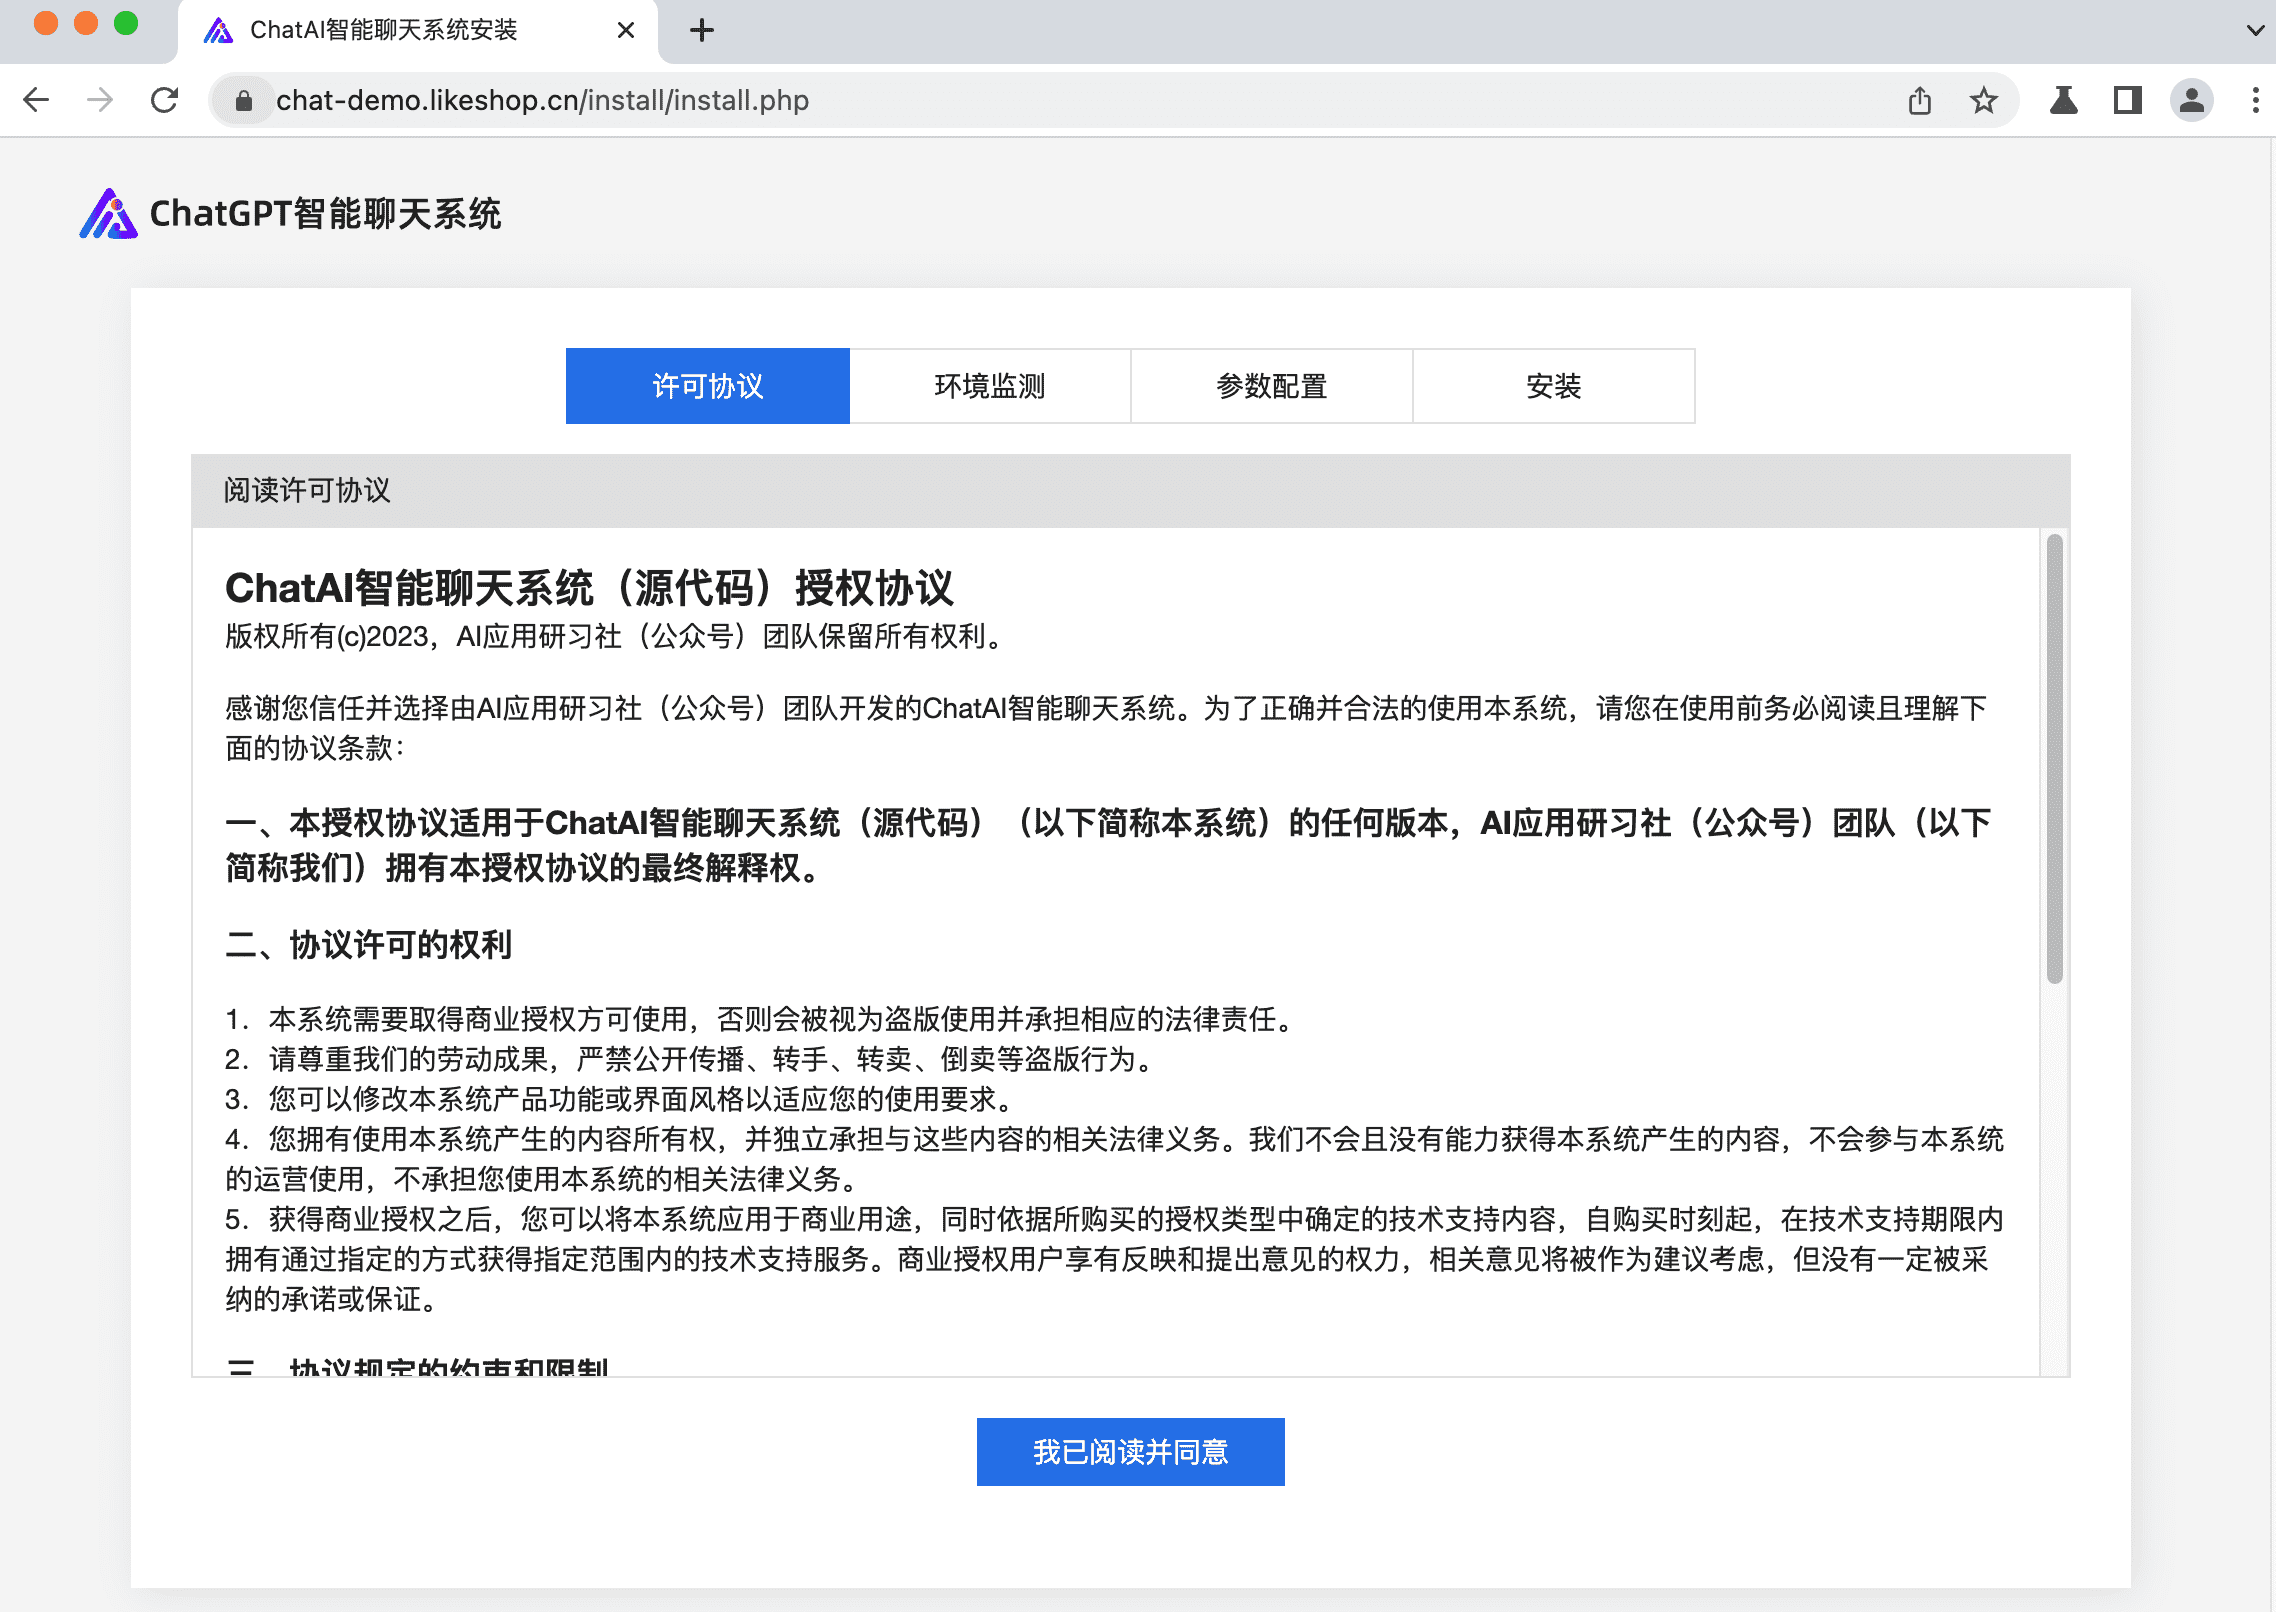Close the ChatAI智能聊天系统安装 tab

(626, 30)
